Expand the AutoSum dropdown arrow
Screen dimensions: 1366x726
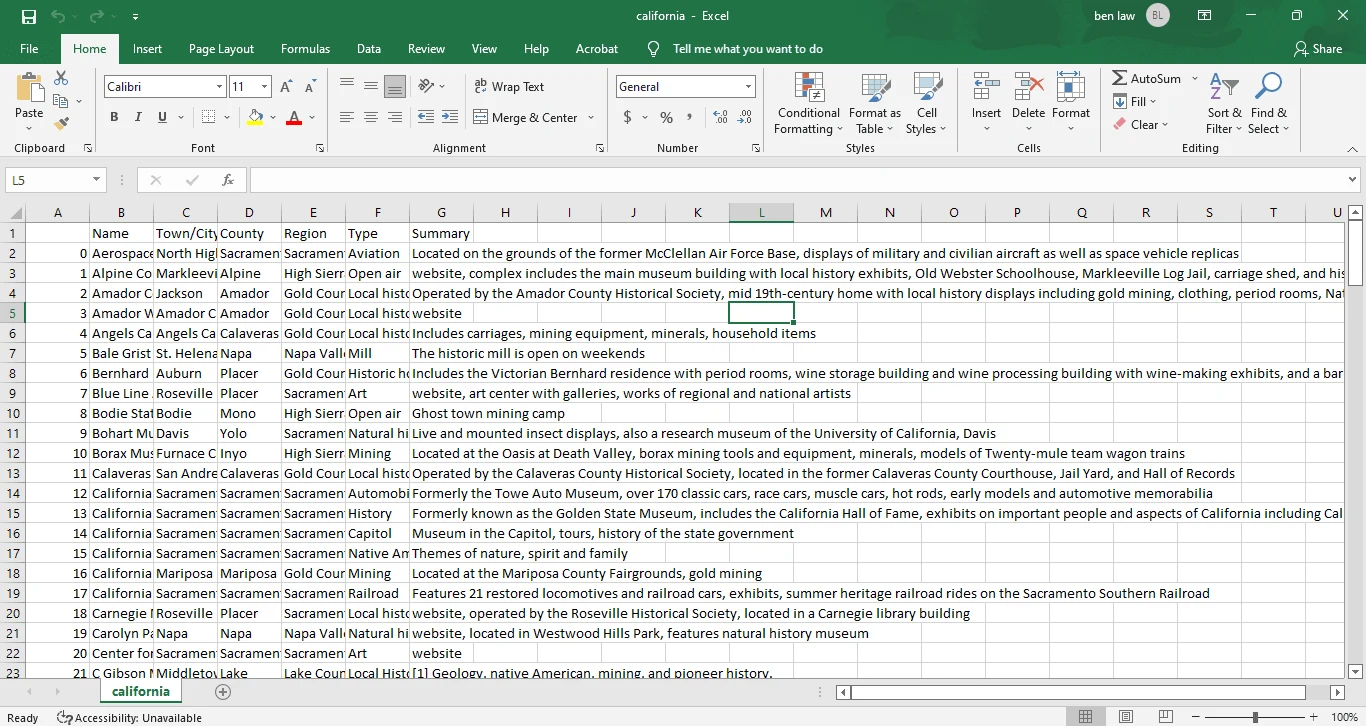(1194, 78)
